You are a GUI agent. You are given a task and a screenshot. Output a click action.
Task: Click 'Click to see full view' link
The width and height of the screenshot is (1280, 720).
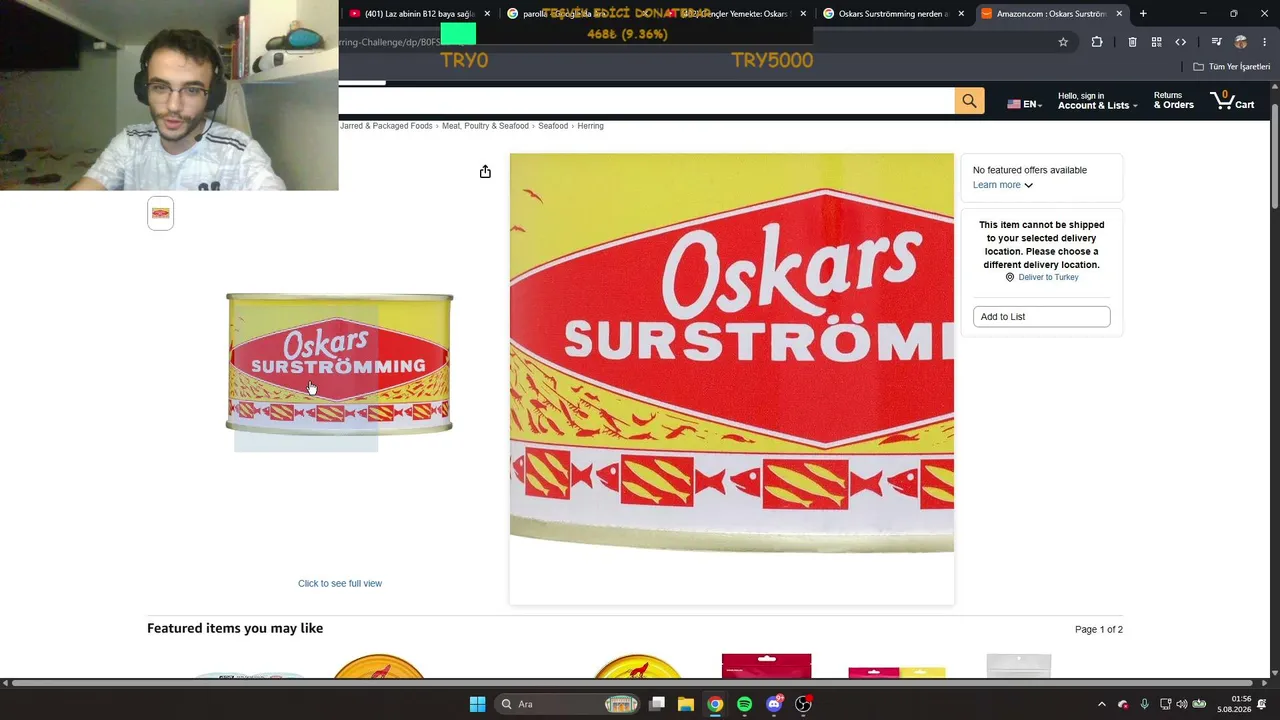point(340,584)
